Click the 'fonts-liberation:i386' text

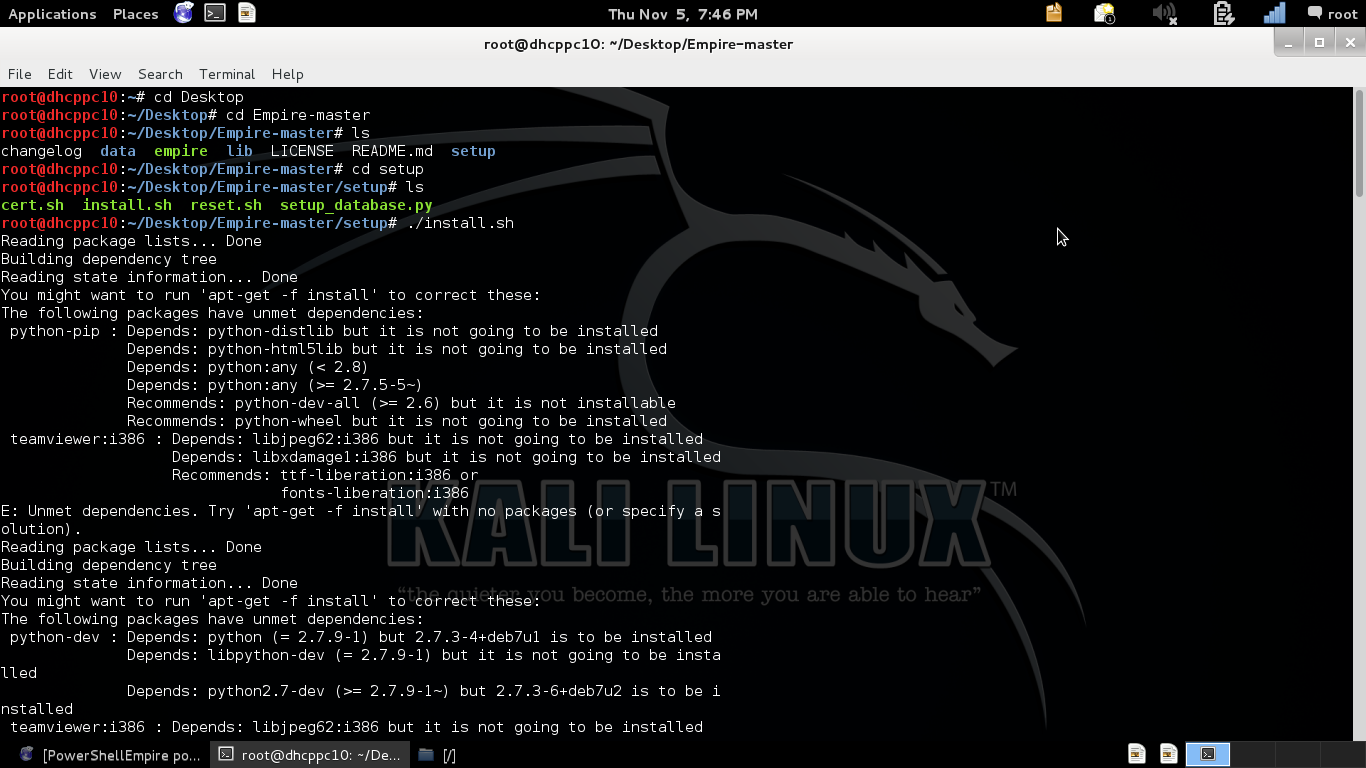374,493
